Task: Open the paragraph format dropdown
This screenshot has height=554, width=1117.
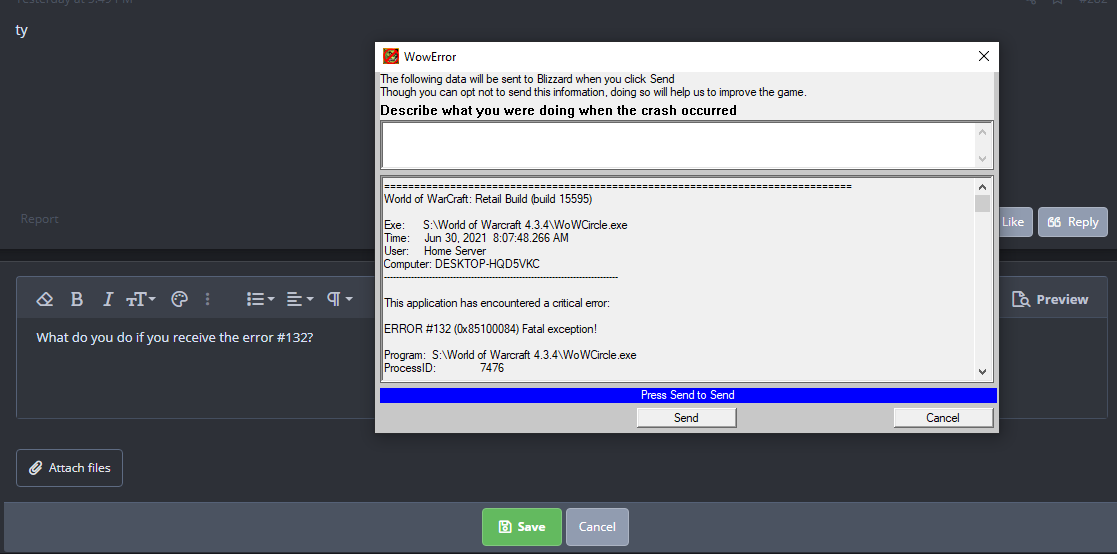Action: coord(340,299)
